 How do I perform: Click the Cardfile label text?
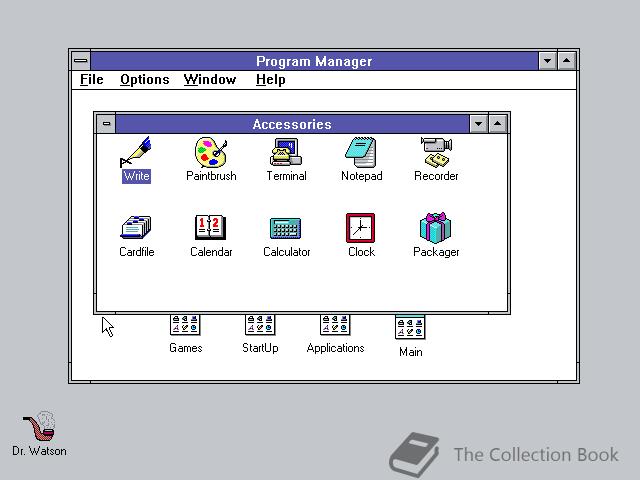click(x=136, y=252)
